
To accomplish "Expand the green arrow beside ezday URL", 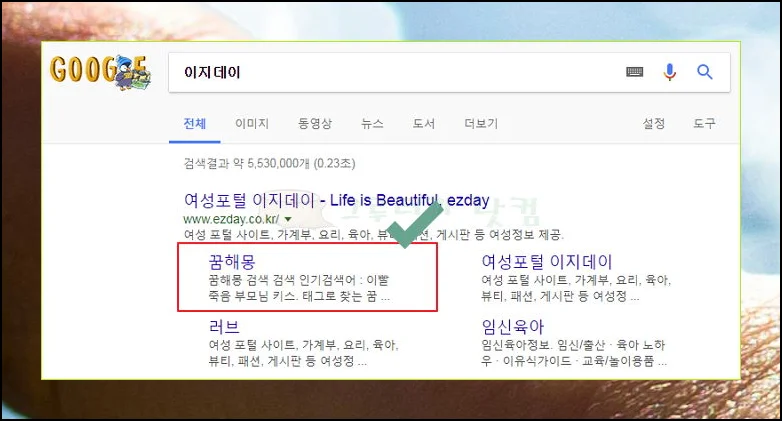I will tap(288, 219).
